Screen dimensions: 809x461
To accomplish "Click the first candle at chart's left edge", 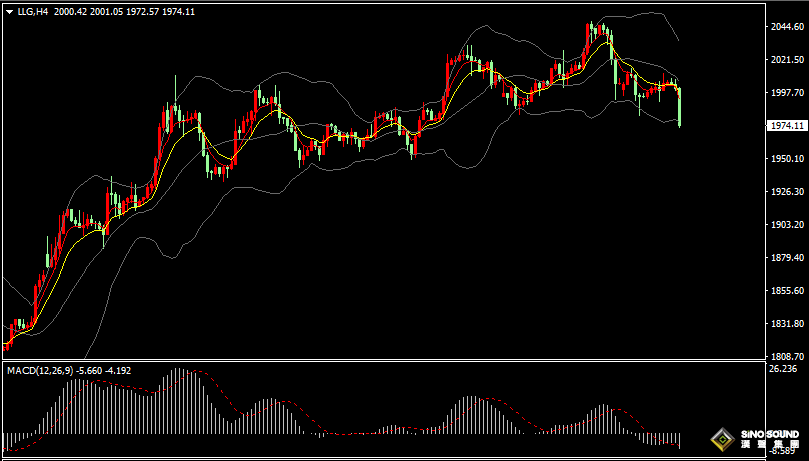I will (7, 343).
